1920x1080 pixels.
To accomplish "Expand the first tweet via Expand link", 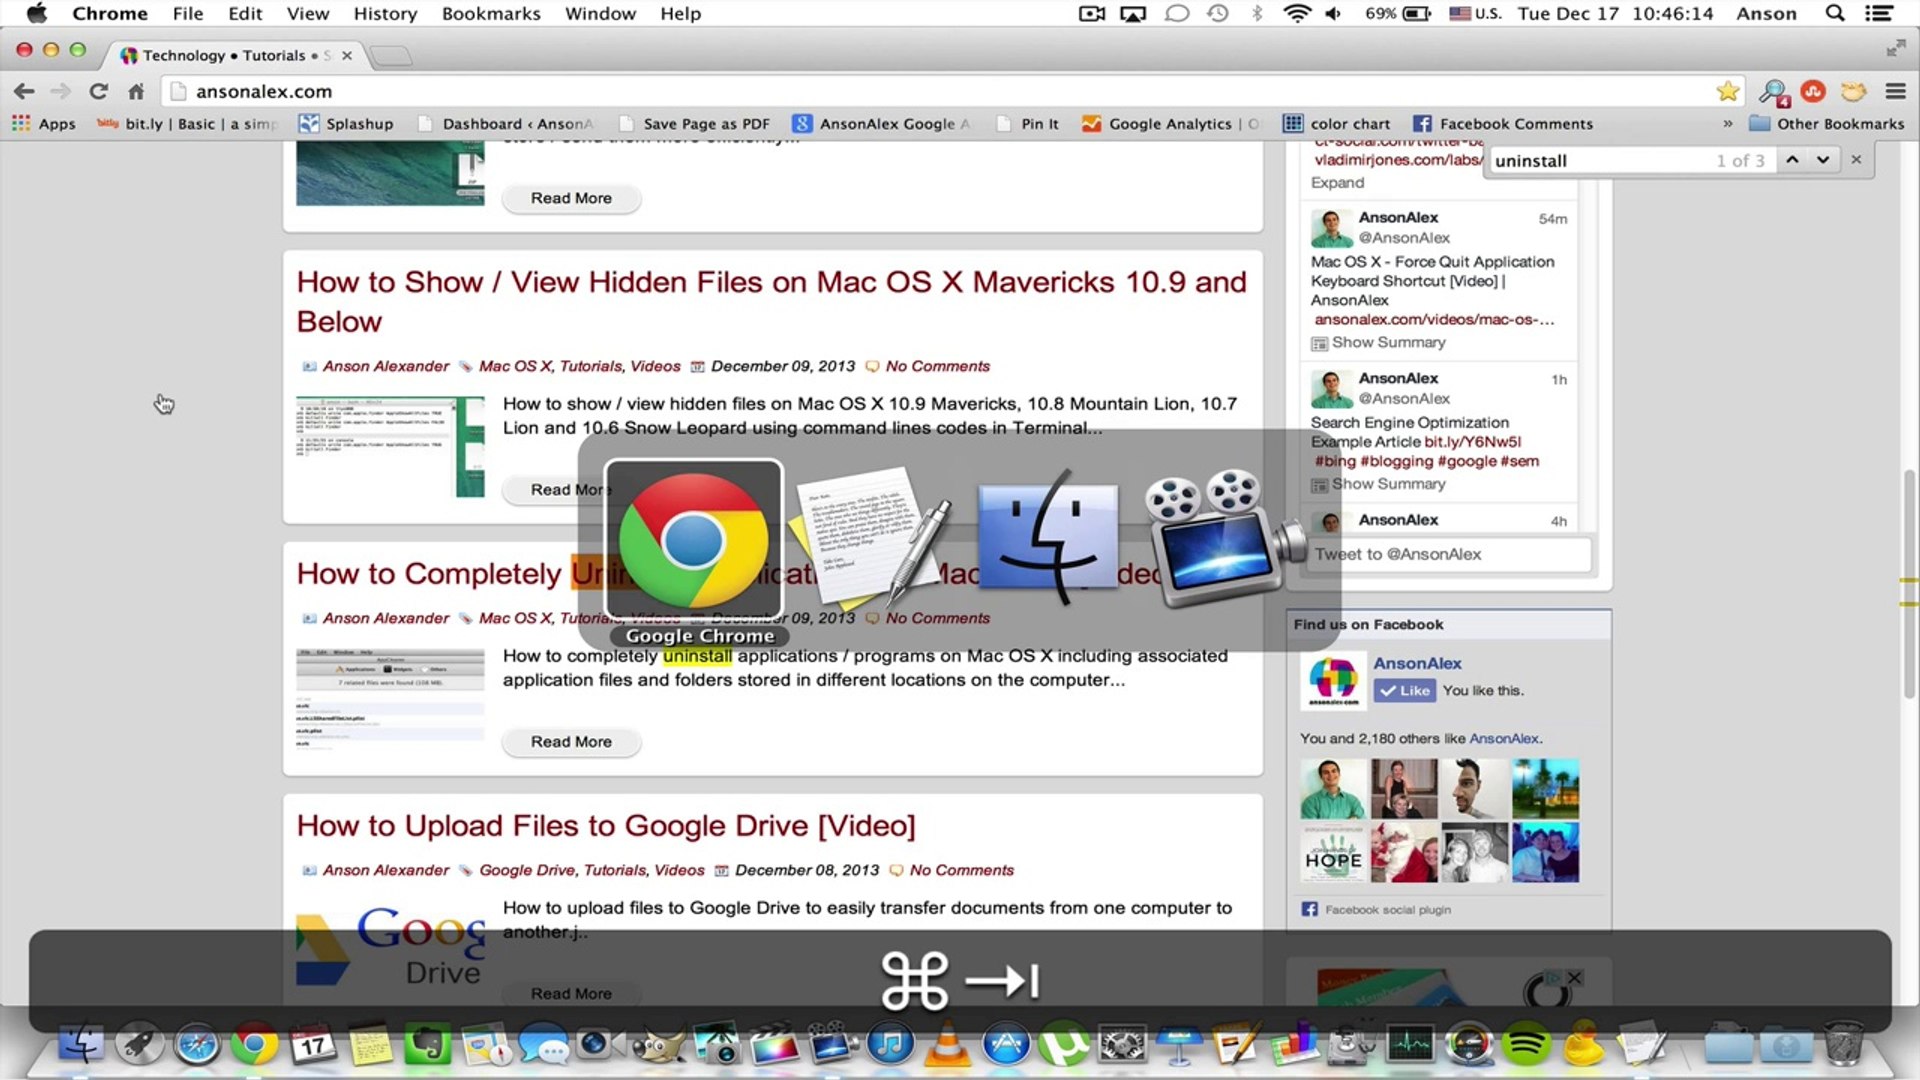I will [1337, 182].
